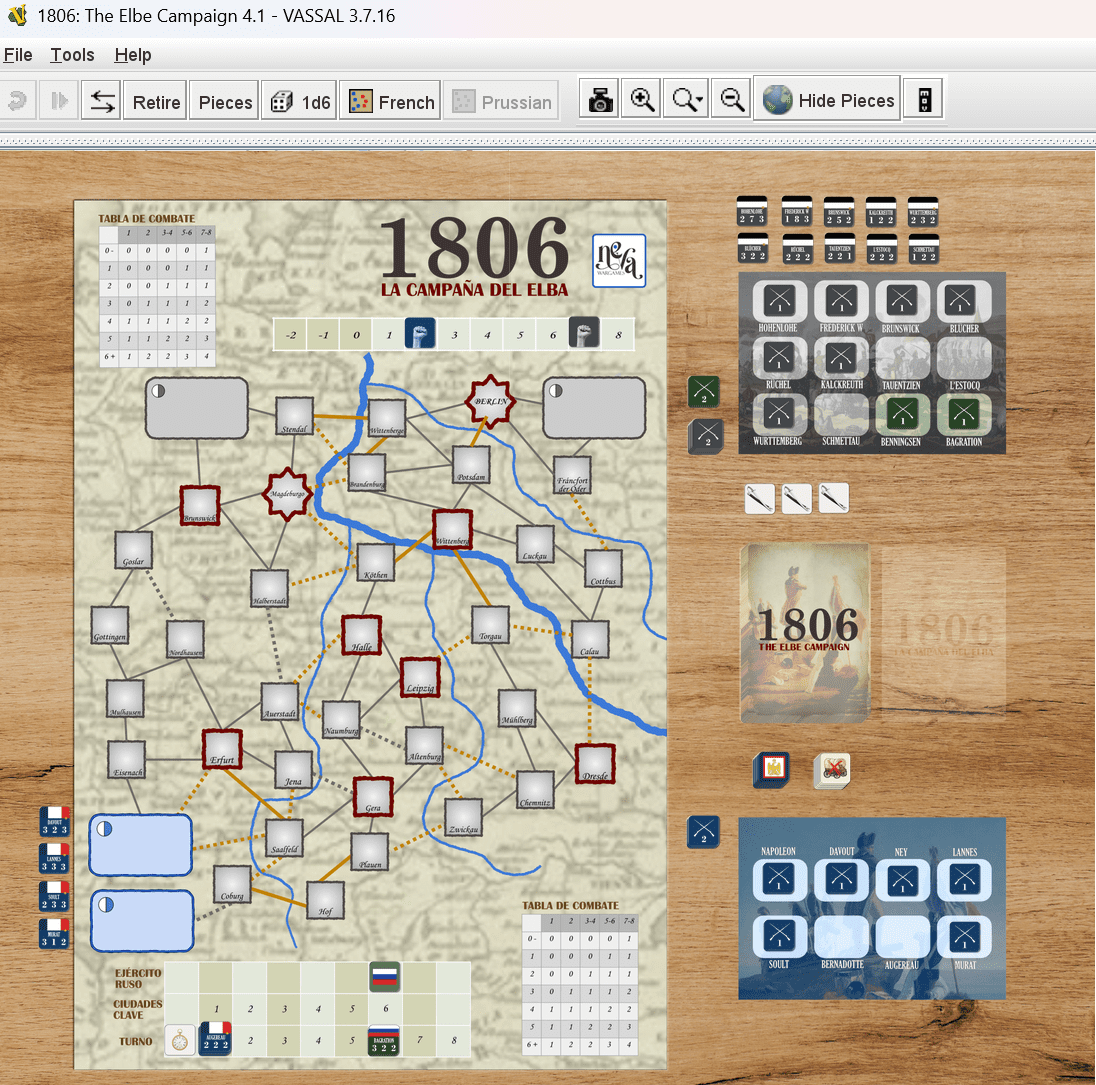Expand the Help menu
This screenshot has width=1096, height=1085.
pos(133,55)
